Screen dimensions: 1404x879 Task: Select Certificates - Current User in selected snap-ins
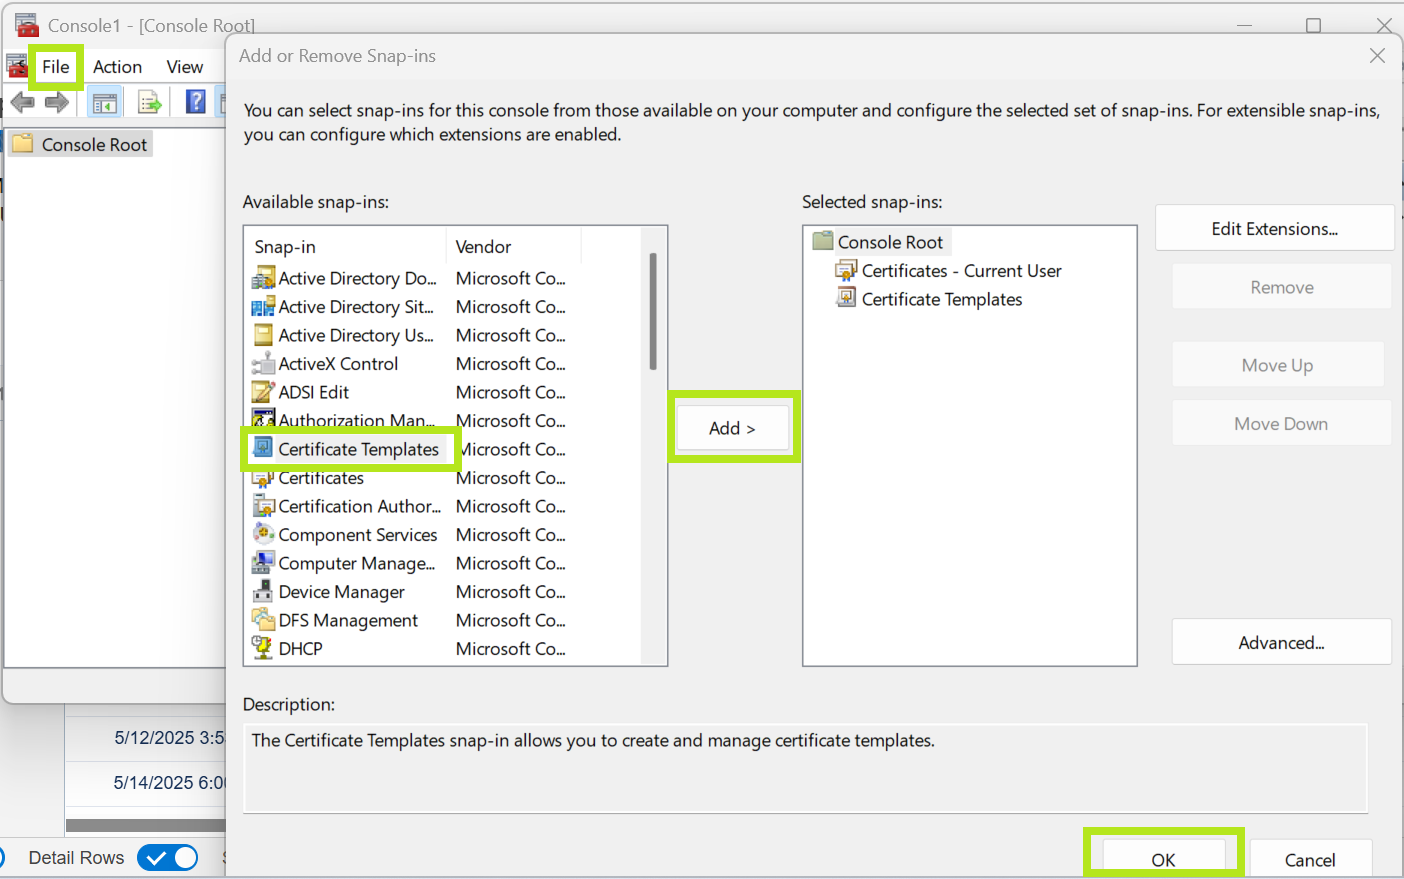click(x=960, y=271)
